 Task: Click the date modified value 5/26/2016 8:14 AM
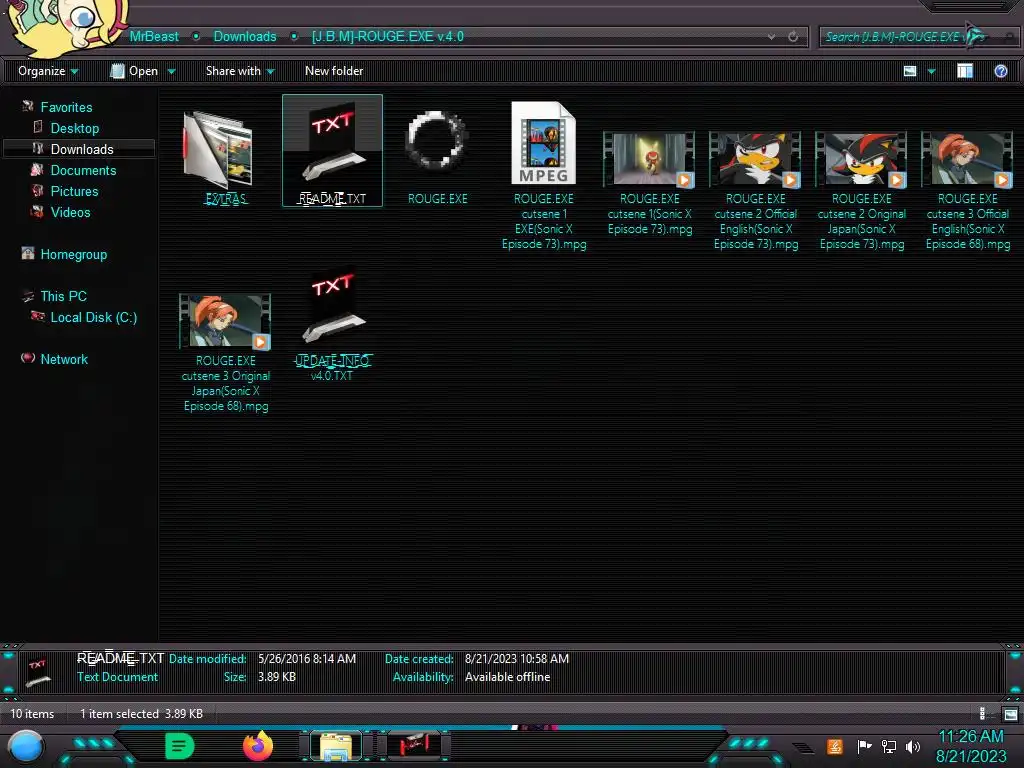[x=307, y=658]
